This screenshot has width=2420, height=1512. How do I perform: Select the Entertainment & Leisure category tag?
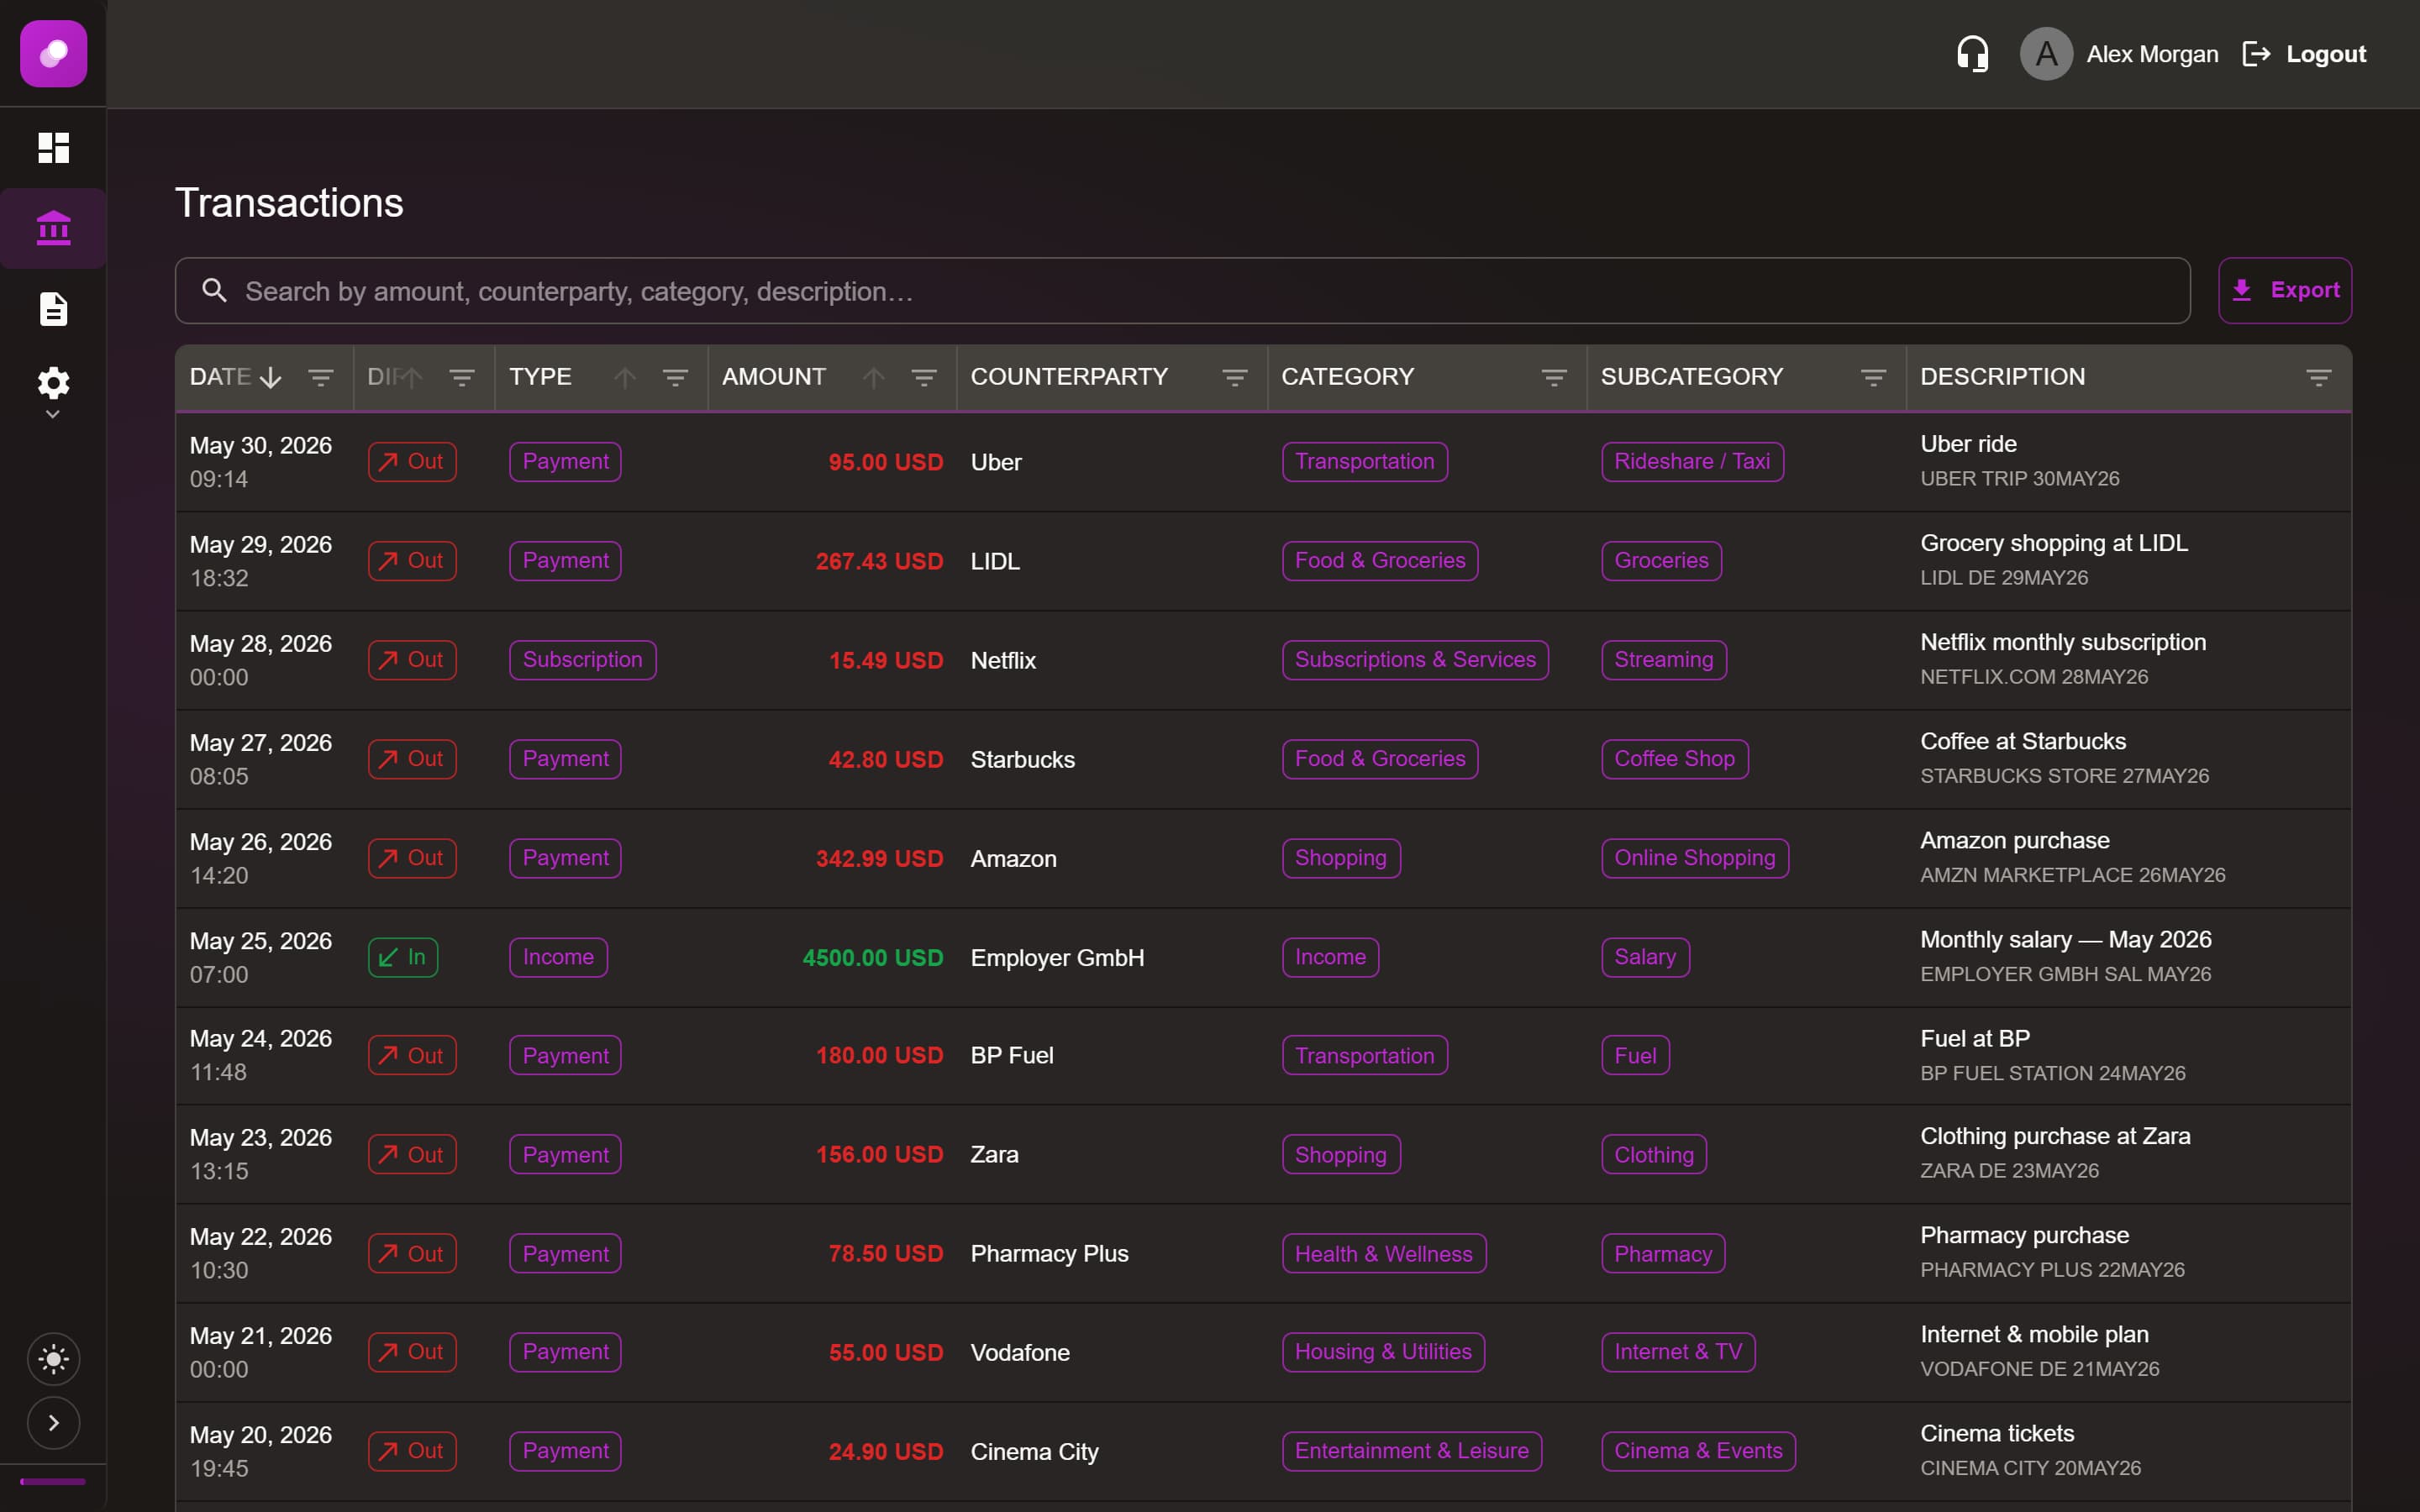(1411, 1451)
